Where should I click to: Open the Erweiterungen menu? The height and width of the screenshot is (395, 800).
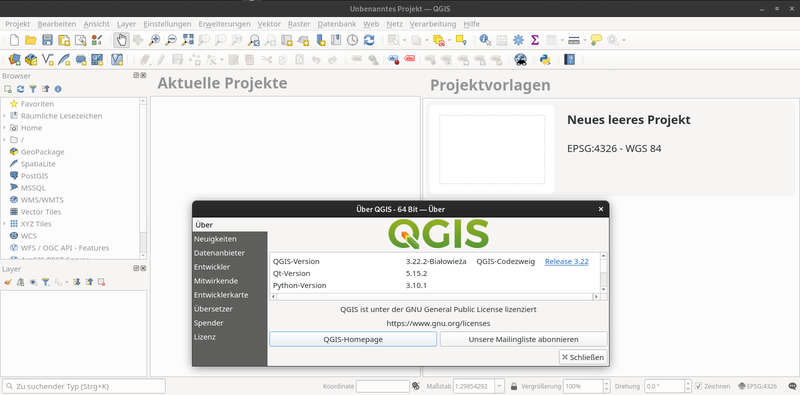tap(224, 24)
